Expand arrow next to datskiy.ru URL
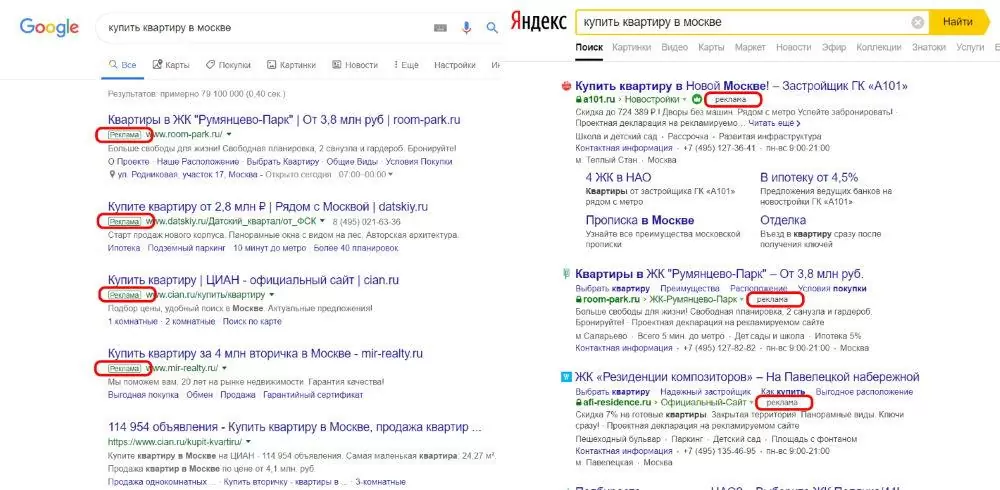Screen dimensions: 1000x490 [x=323, y=222]
